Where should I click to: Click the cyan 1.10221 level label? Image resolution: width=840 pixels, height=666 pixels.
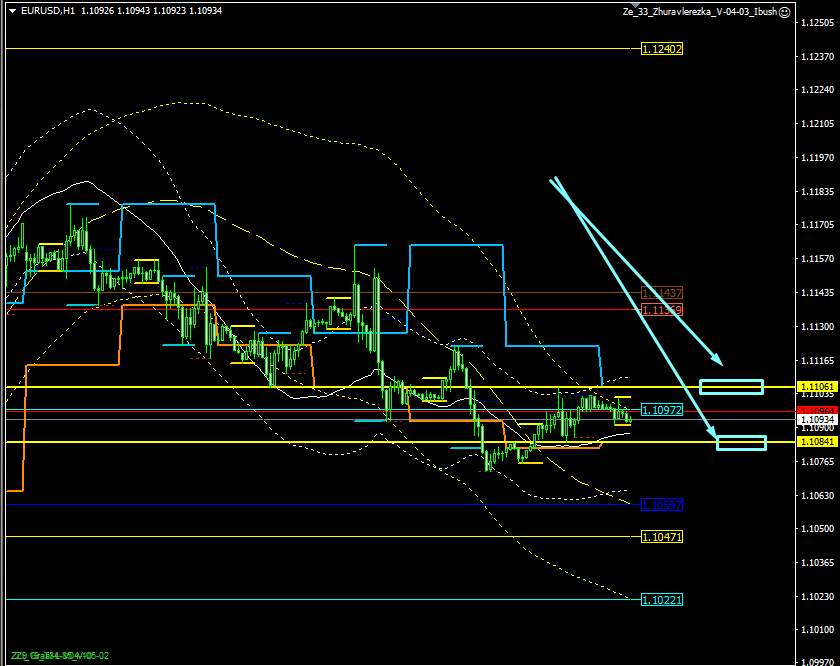tap(662, 599)
